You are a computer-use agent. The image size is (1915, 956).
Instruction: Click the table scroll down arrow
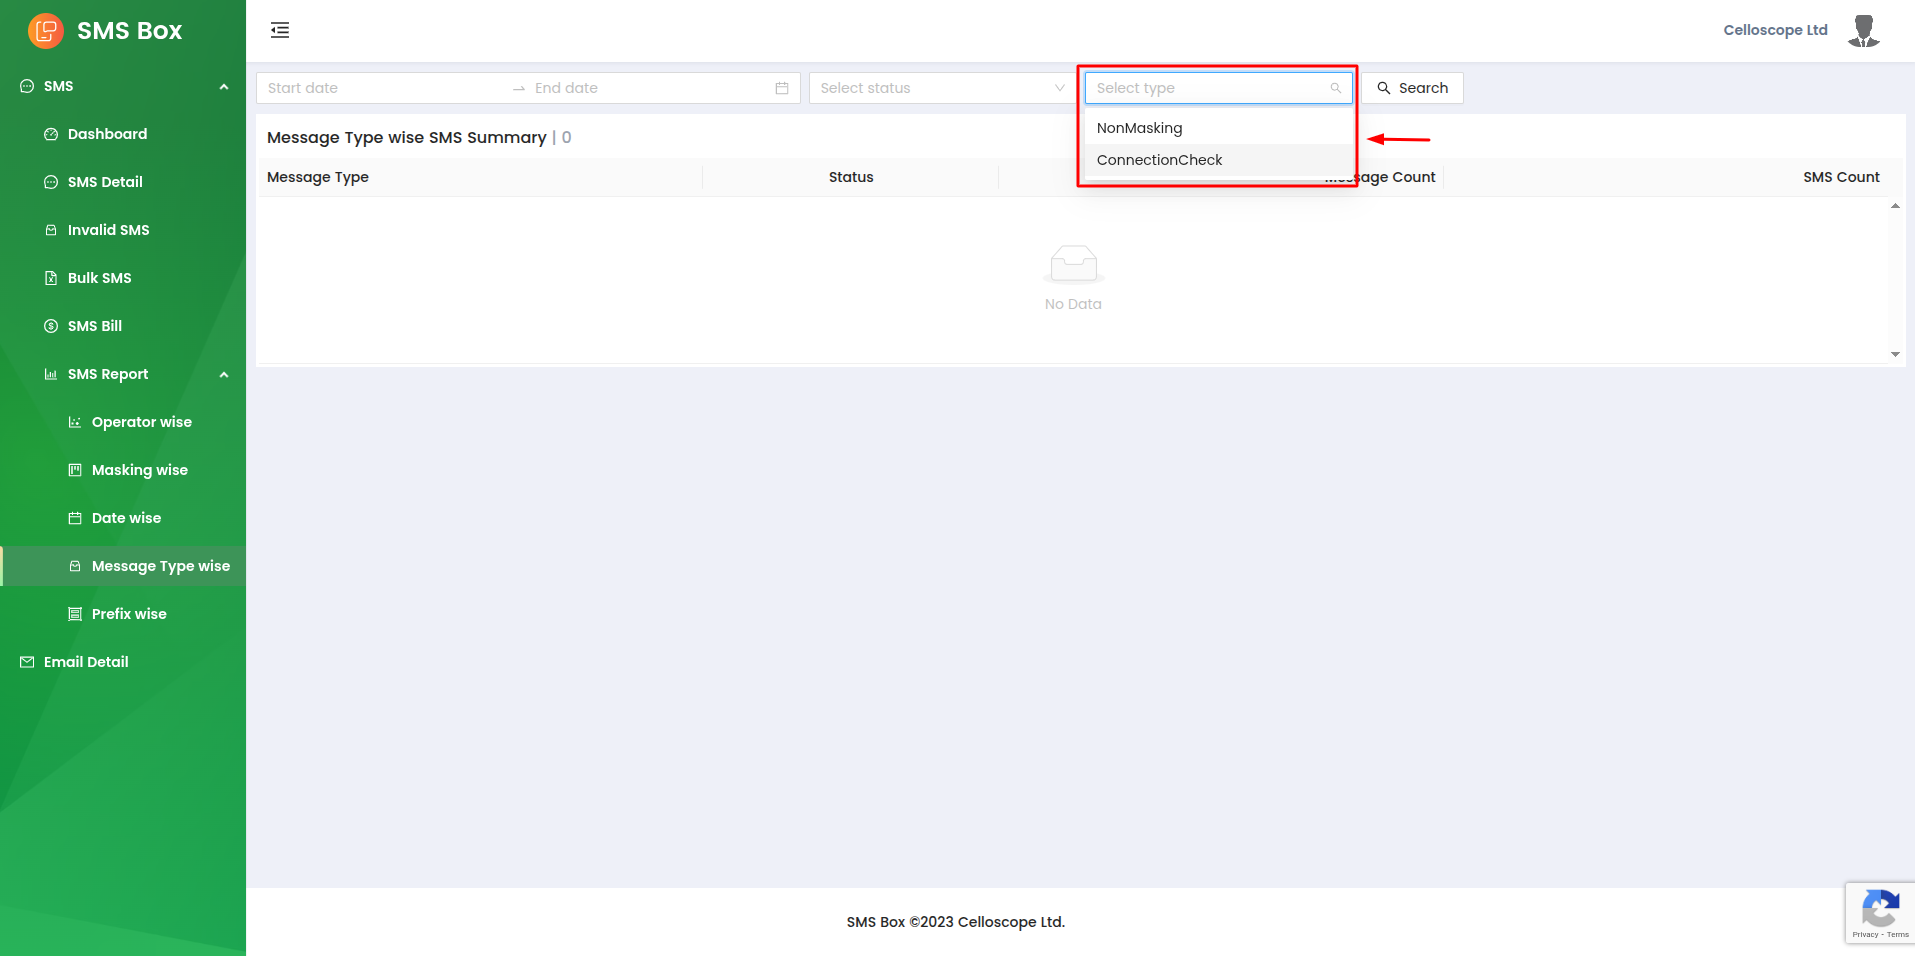[x=1895, y=354]
